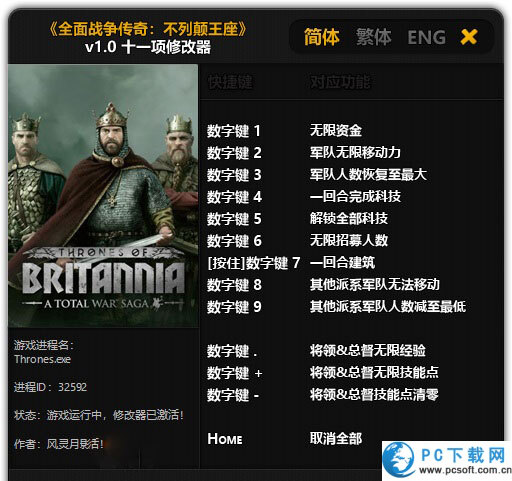Switch language to 繁体
The height and width of the screenshot is (481, 512).
[374, 37]
